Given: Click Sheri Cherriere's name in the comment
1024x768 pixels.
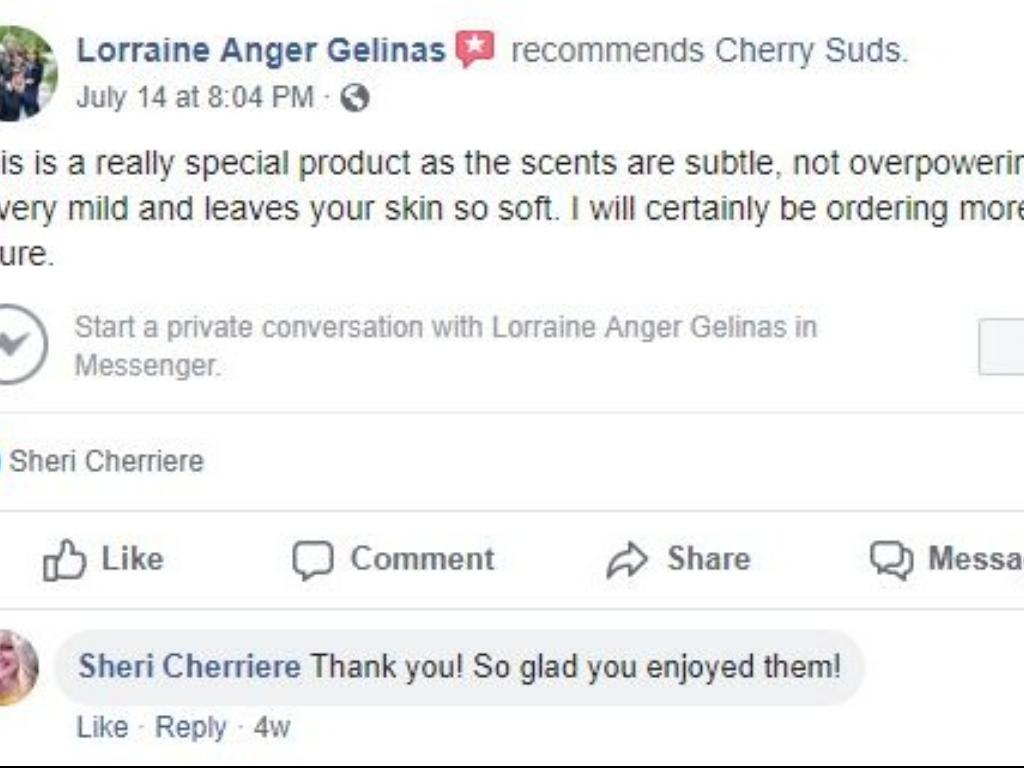Looking at the screenshot, I should tap(189, 666).
